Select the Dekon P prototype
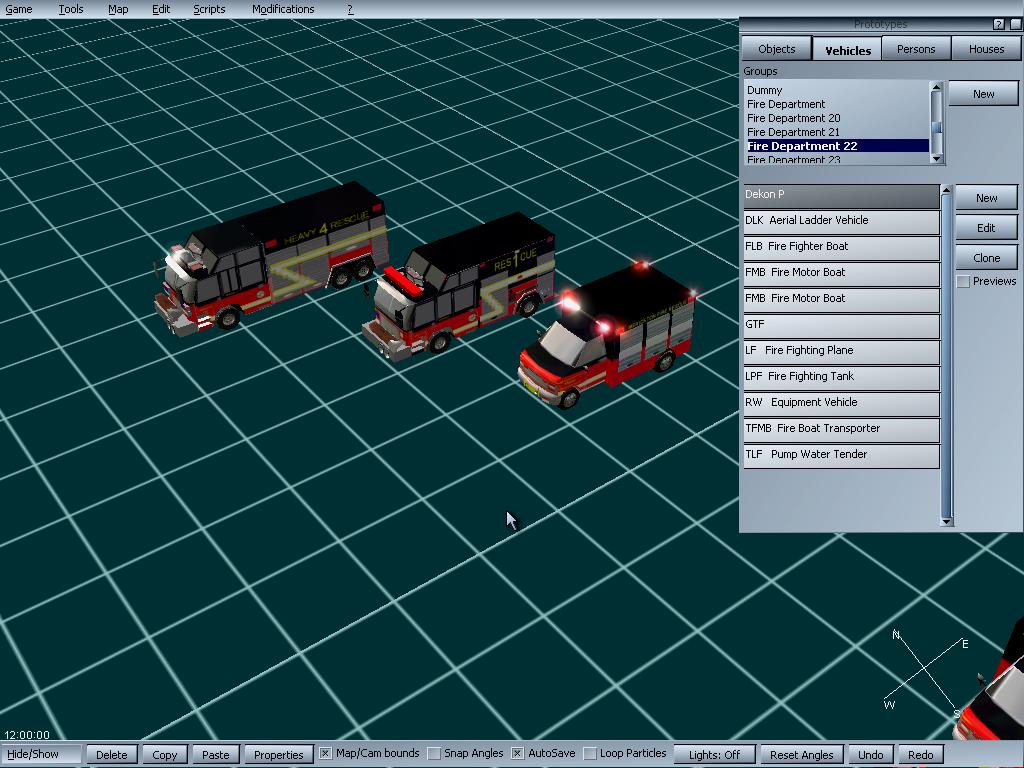 click(x=841, y=195)
